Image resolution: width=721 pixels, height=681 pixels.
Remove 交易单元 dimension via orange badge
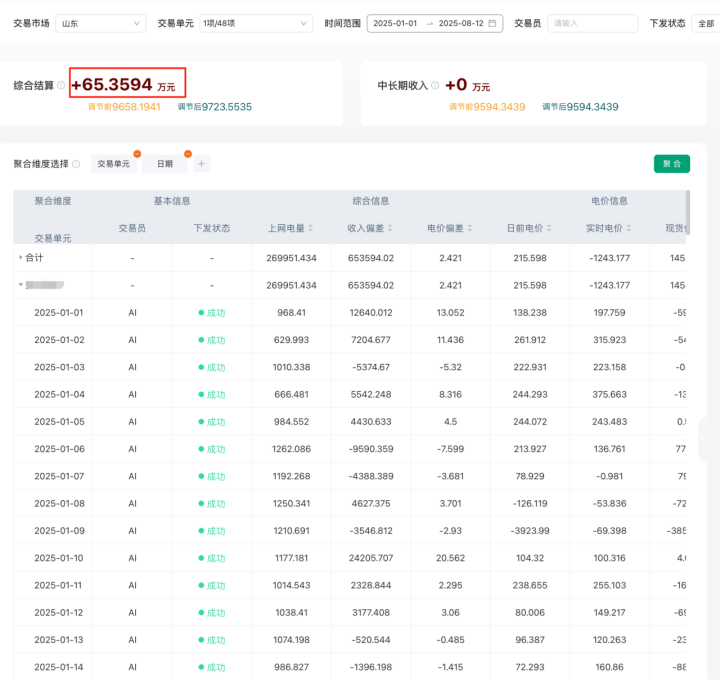point(137,154)
